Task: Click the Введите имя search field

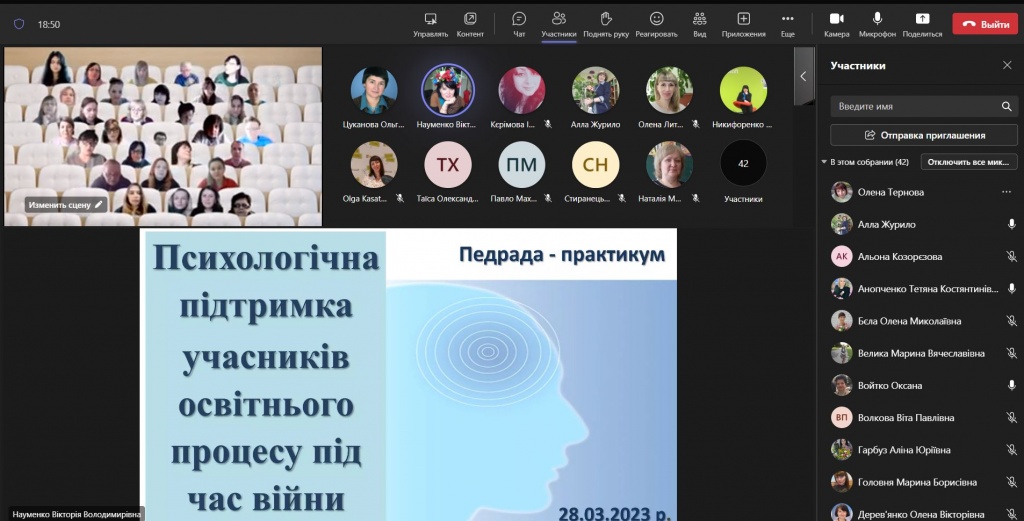Action: pos(923,106)
